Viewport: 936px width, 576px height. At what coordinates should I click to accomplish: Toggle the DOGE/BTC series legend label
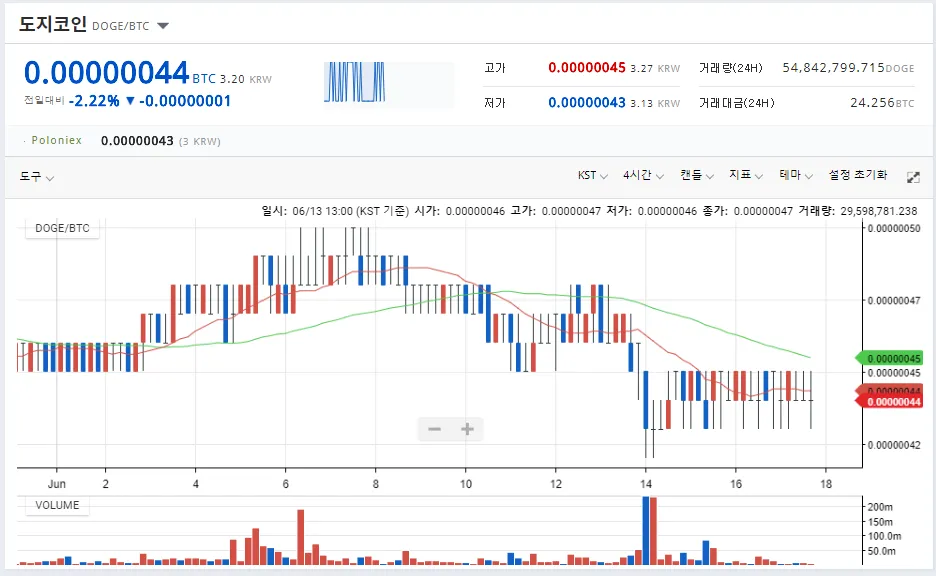(62, 228)
